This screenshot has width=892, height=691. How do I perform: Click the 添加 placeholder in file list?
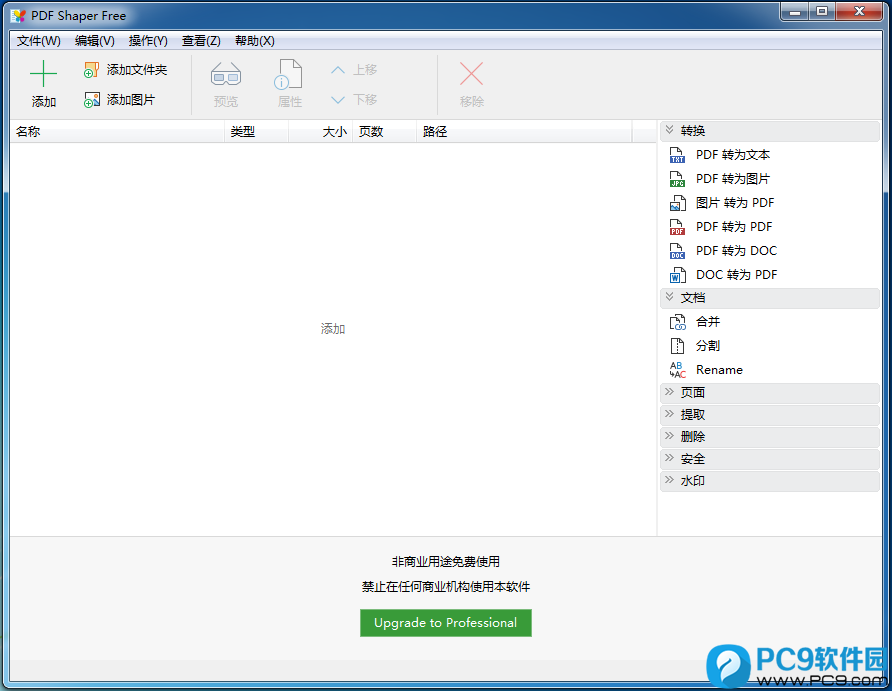(x=333, y=329)
